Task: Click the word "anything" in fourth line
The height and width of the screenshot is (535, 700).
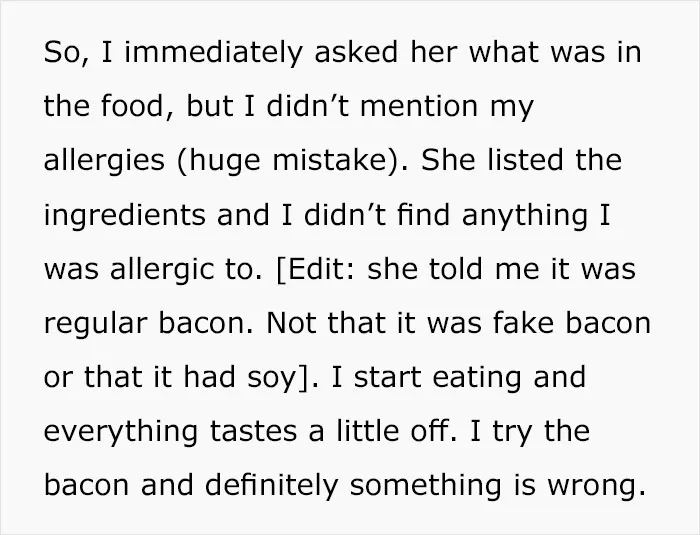Action: [525, 215]
